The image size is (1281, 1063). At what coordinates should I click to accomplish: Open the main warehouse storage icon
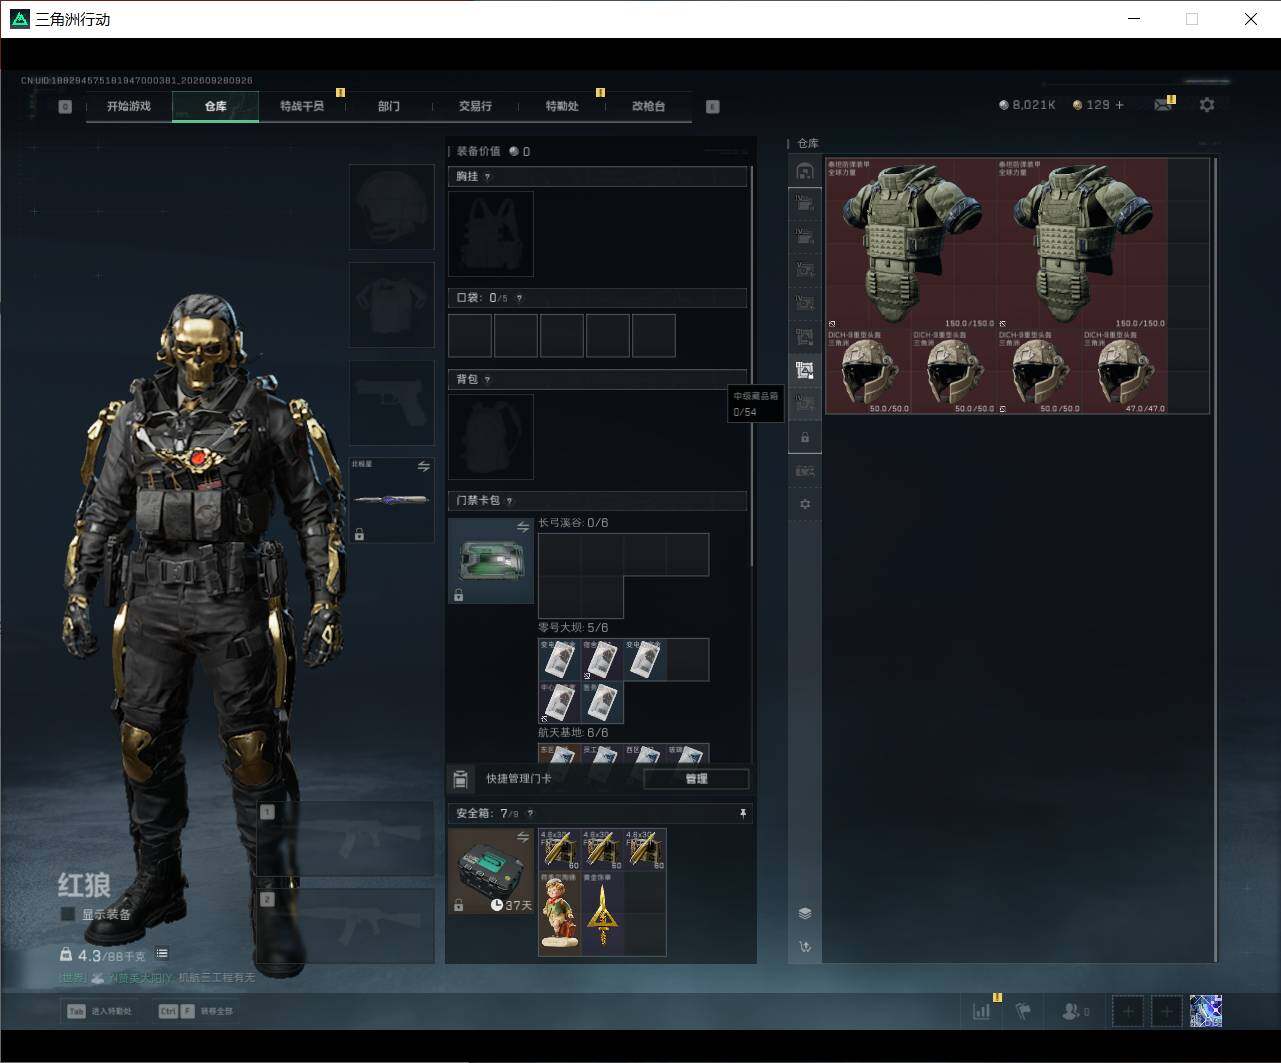tap(805, 172)
